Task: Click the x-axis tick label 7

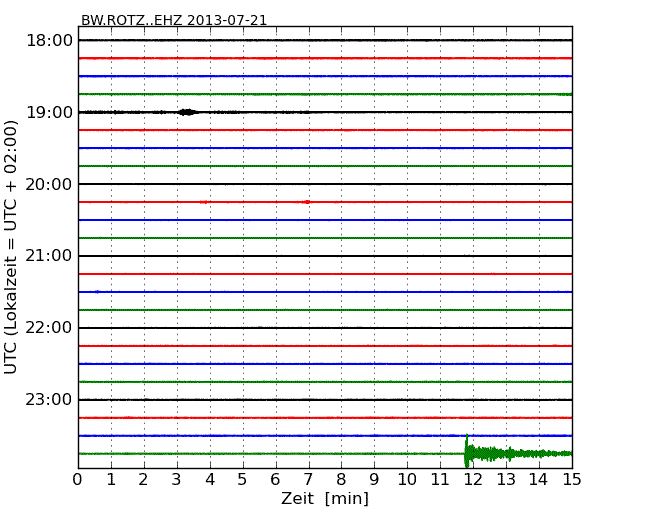Action: point(308,479)
